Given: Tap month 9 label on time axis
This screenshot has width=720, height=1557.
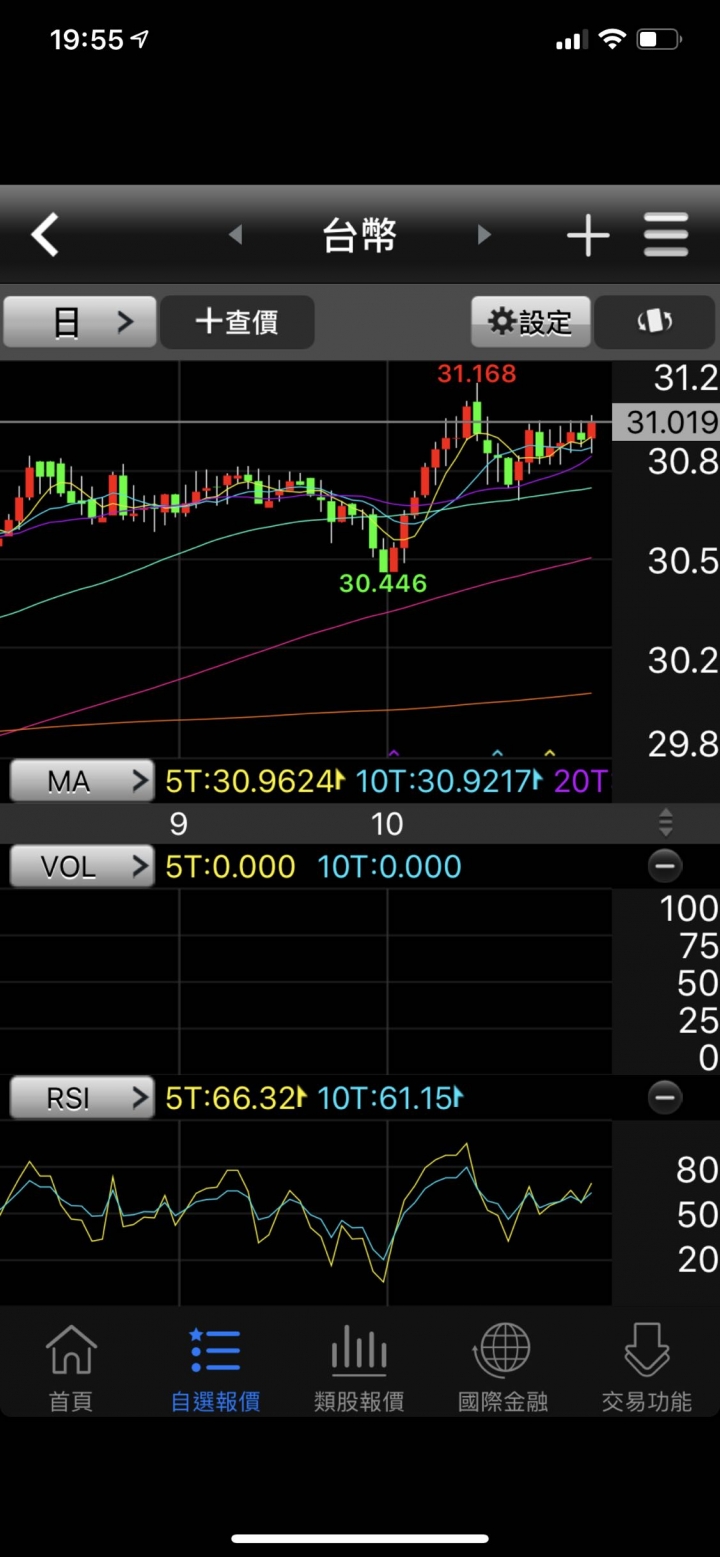Looking at the screenshot, I should pyautogui.click(x=178, y=824).
